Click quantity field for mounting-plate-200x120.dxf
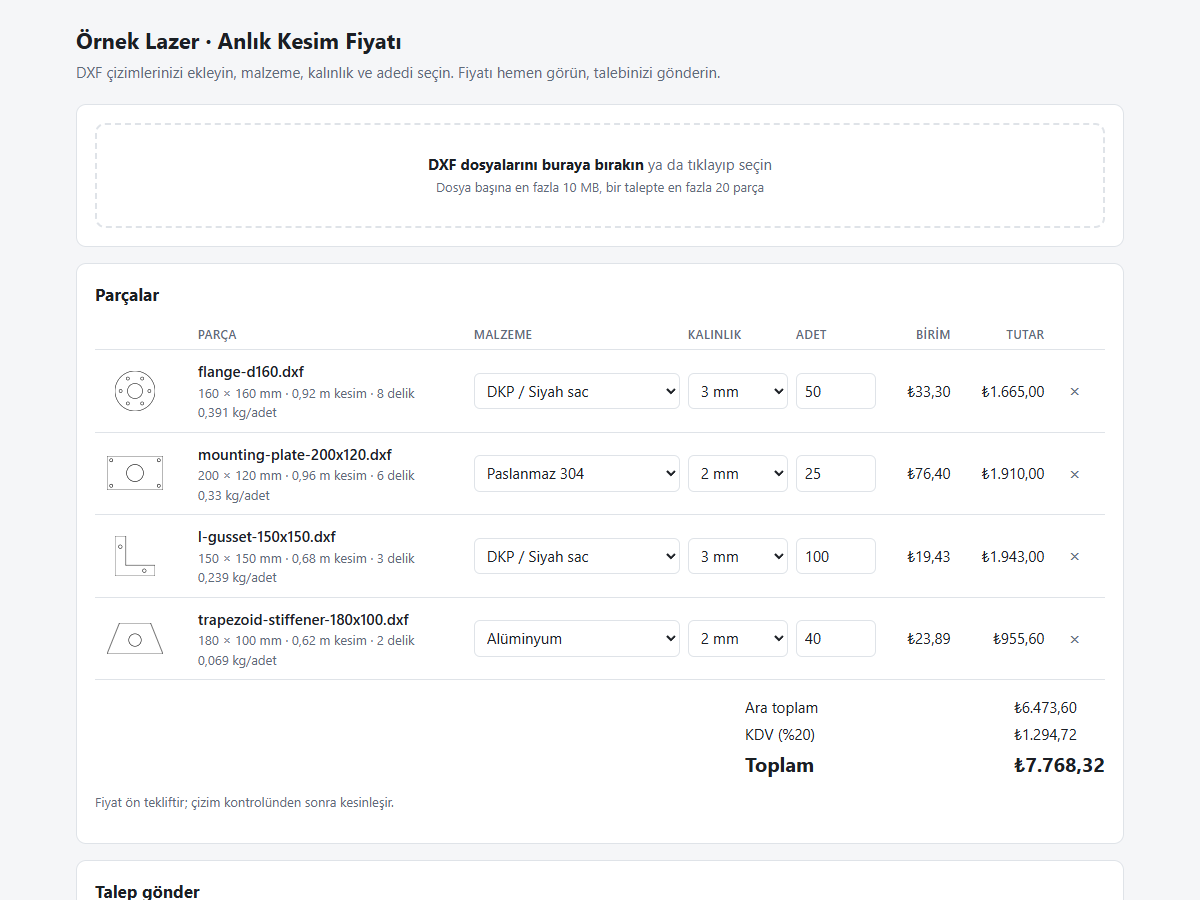Image resolution: width=1200 pixels, height=900 pixels. 836,473
